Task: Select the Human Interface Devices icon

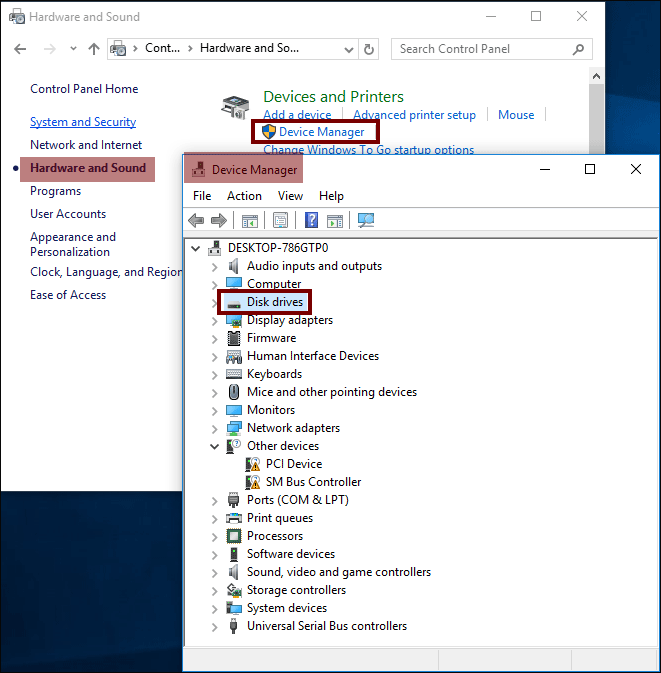Action: coord(234,356)
